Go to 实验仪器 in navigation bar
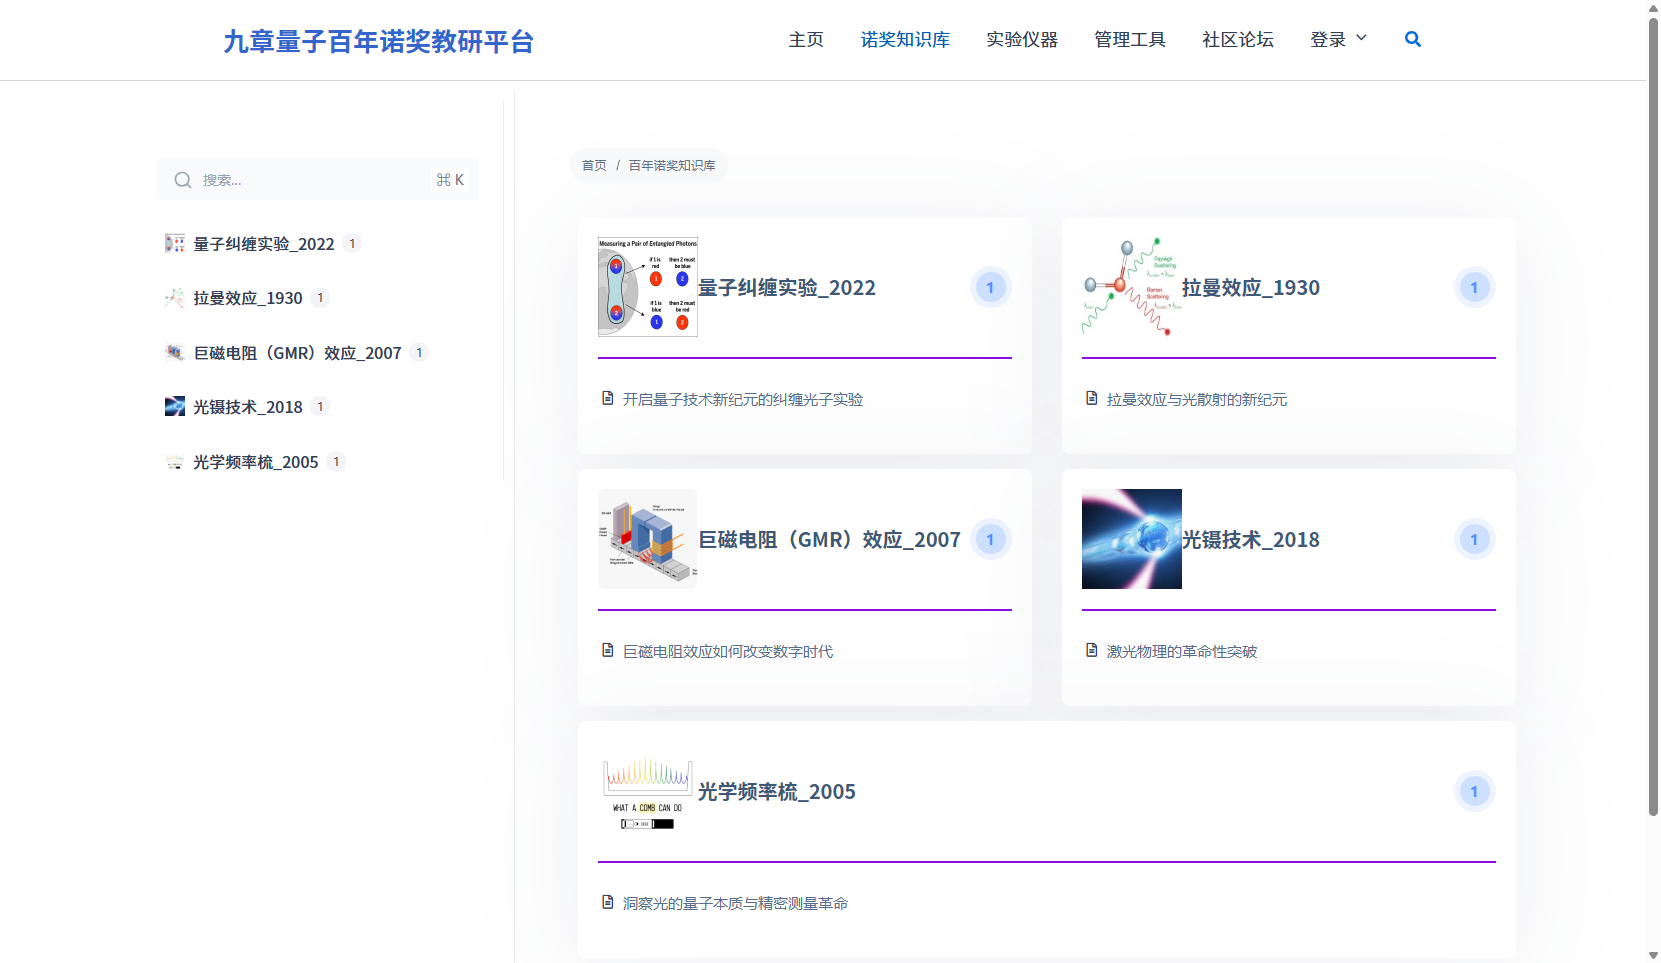1661x963 pixels. coord(1021,39)
